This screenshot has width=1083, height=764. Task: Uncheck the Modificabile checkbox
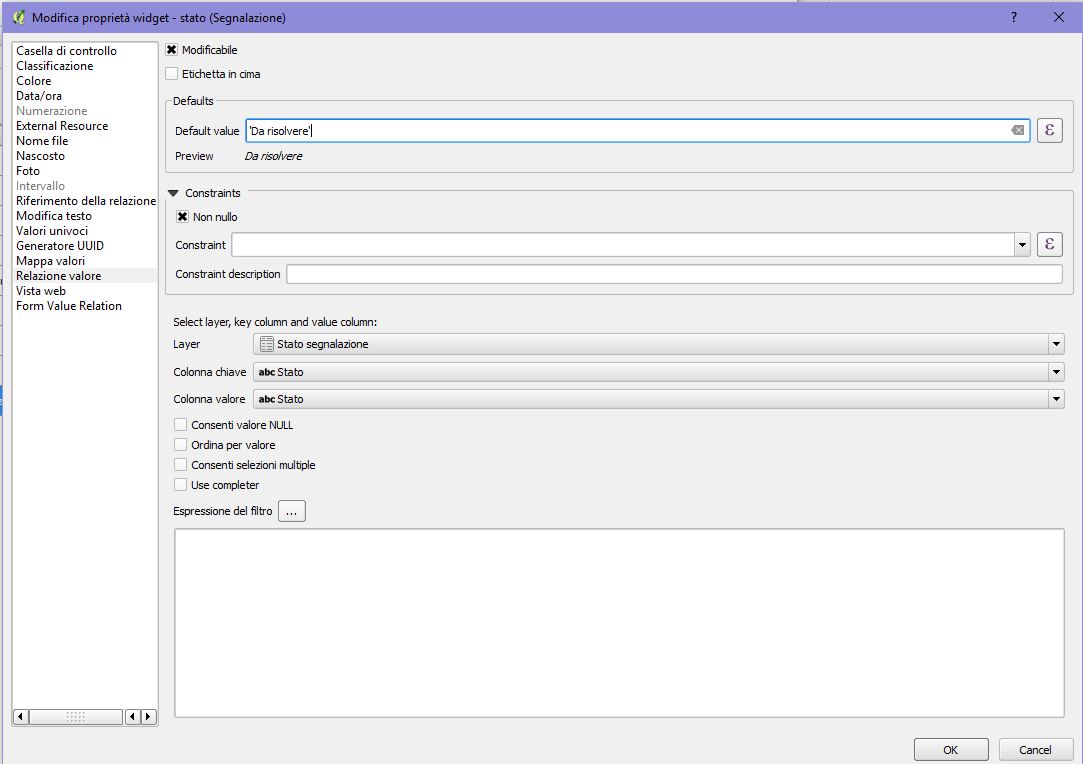tap(171, 49)
